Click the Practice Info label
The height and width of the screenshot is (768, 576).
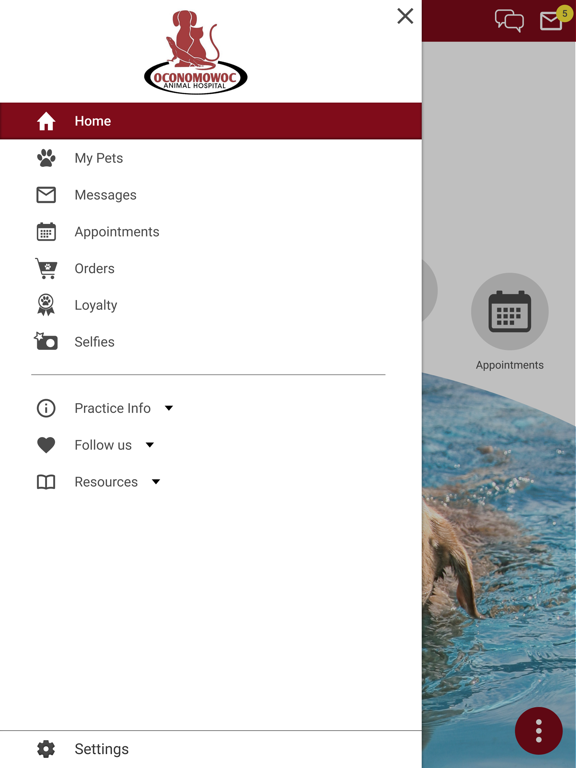[112, 408]
